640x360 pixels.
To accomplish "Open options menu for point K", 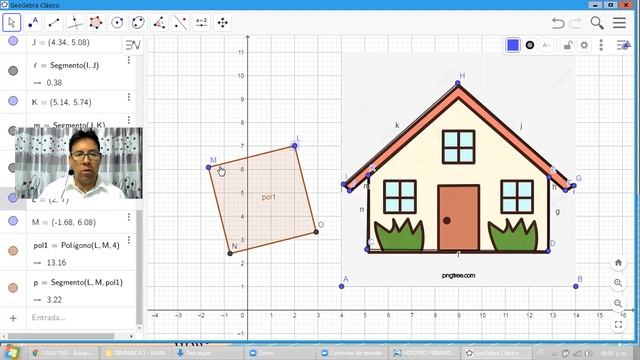I will coord(129,97).
